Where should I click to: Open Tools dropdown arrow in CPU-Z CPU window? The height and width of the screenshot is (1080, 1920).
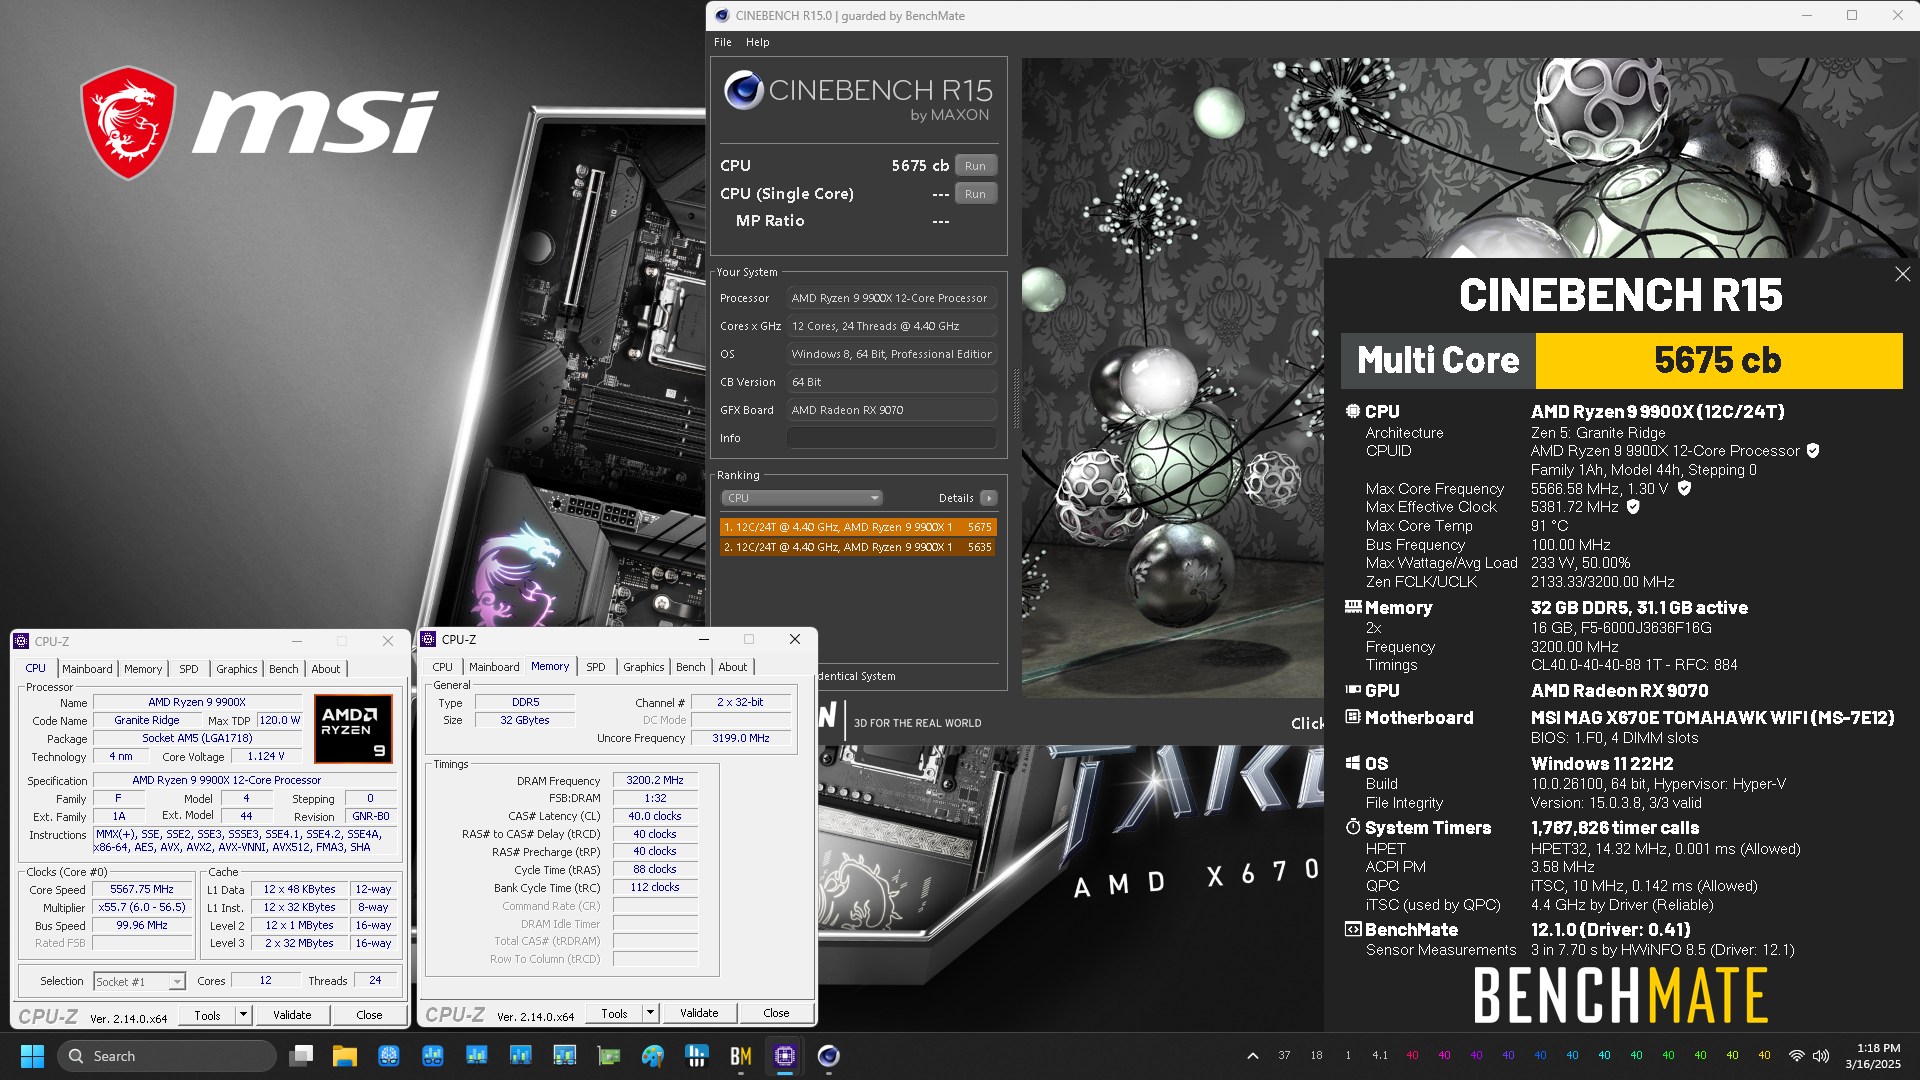[x=242, y=1015]
